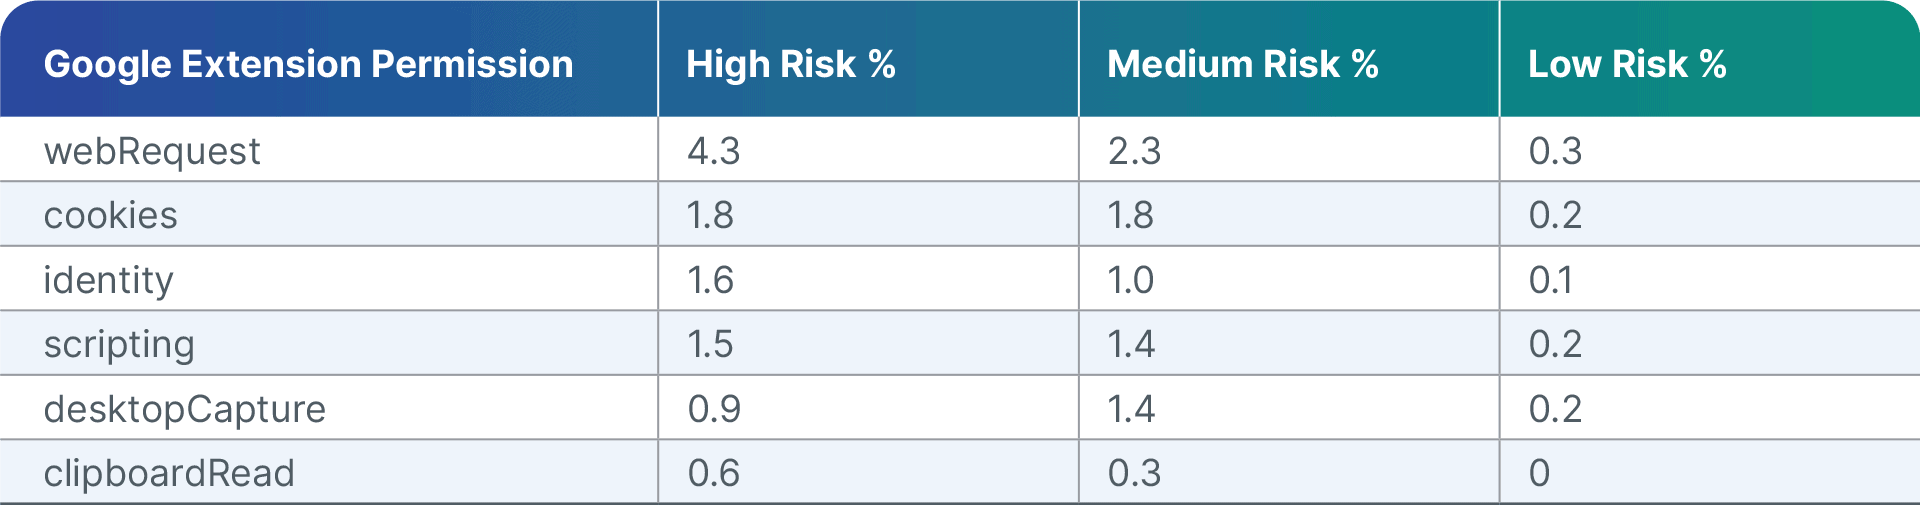Click scripting's High Risk value 1.5
This screenshot has height=505, width=1920.
coord(710,344)
